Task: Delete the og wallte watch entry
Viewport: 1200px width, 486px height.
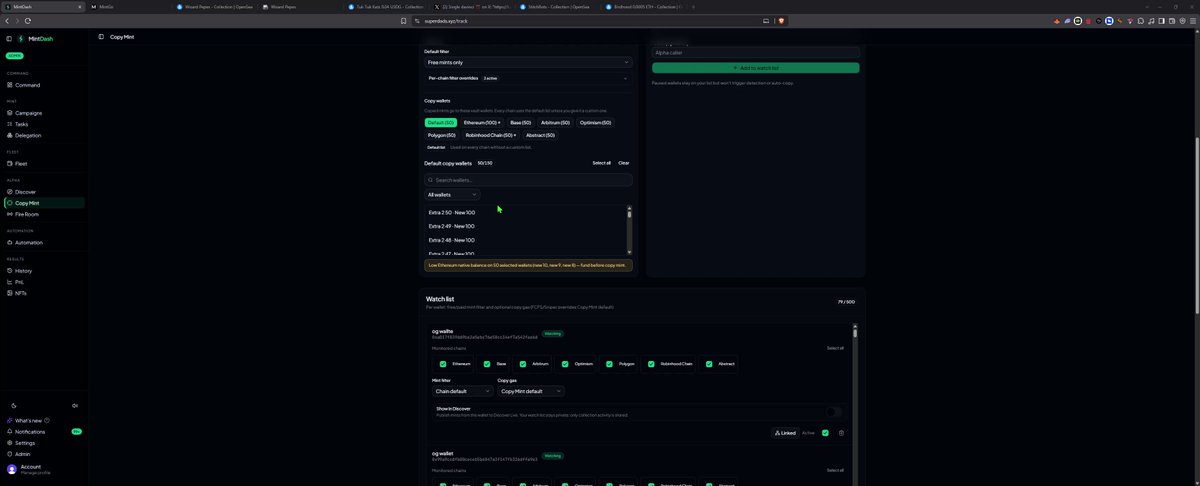Action: 841,433
